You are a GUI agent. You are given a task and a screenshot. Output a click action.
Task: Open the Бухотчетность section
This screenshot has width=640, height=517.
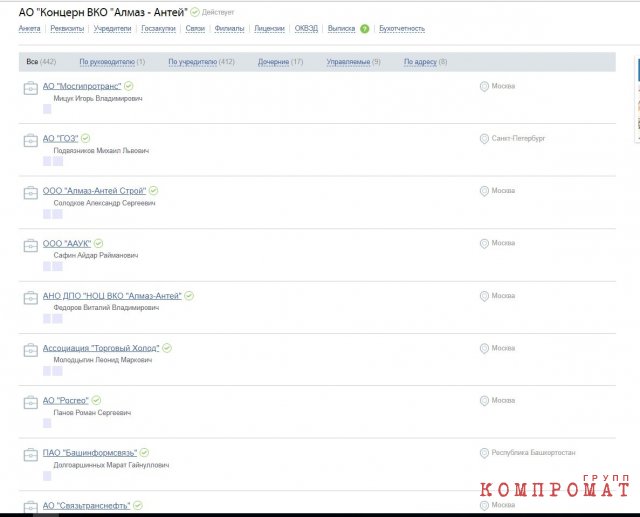402,29
